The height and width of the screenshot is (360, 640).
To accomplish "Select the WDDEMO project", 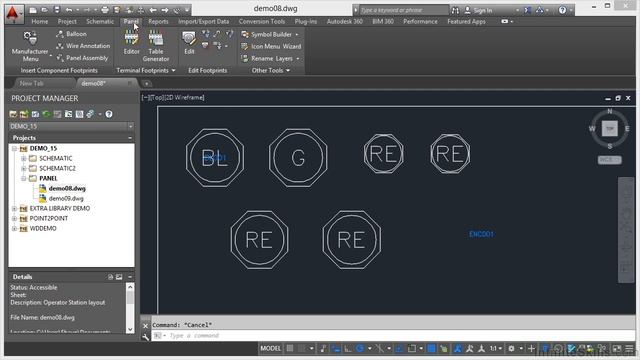I will (x=43, y=229).
